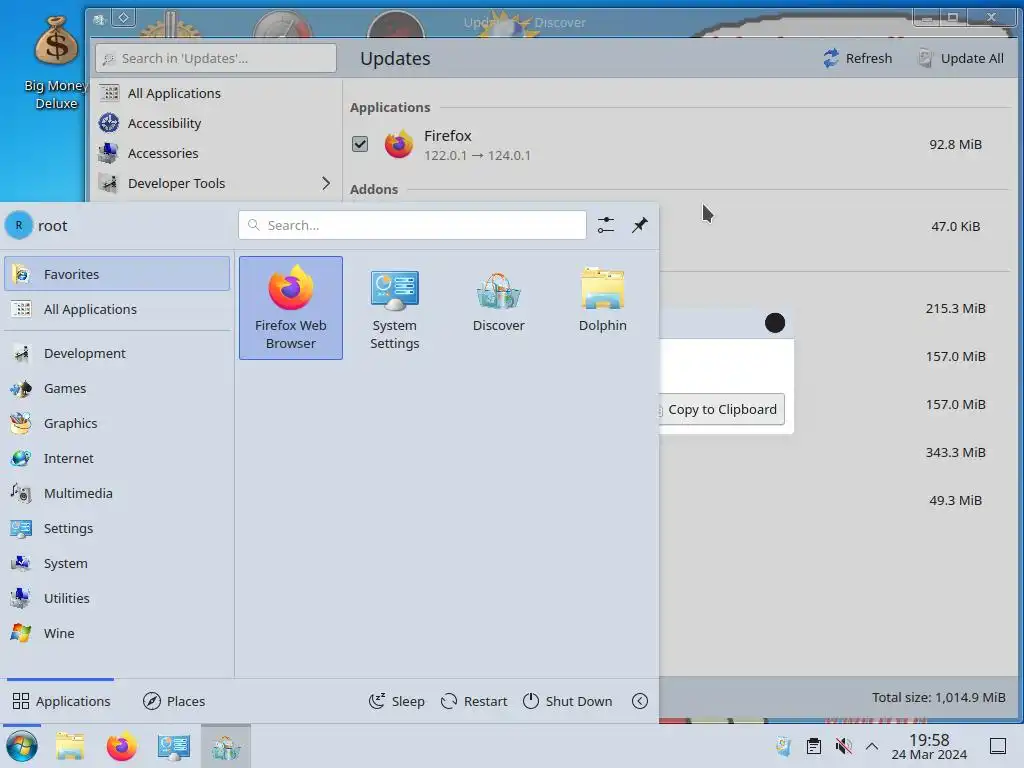Open more power options arrow
The height and width of the screenshot is (768, 1024).
pos(640,701)
